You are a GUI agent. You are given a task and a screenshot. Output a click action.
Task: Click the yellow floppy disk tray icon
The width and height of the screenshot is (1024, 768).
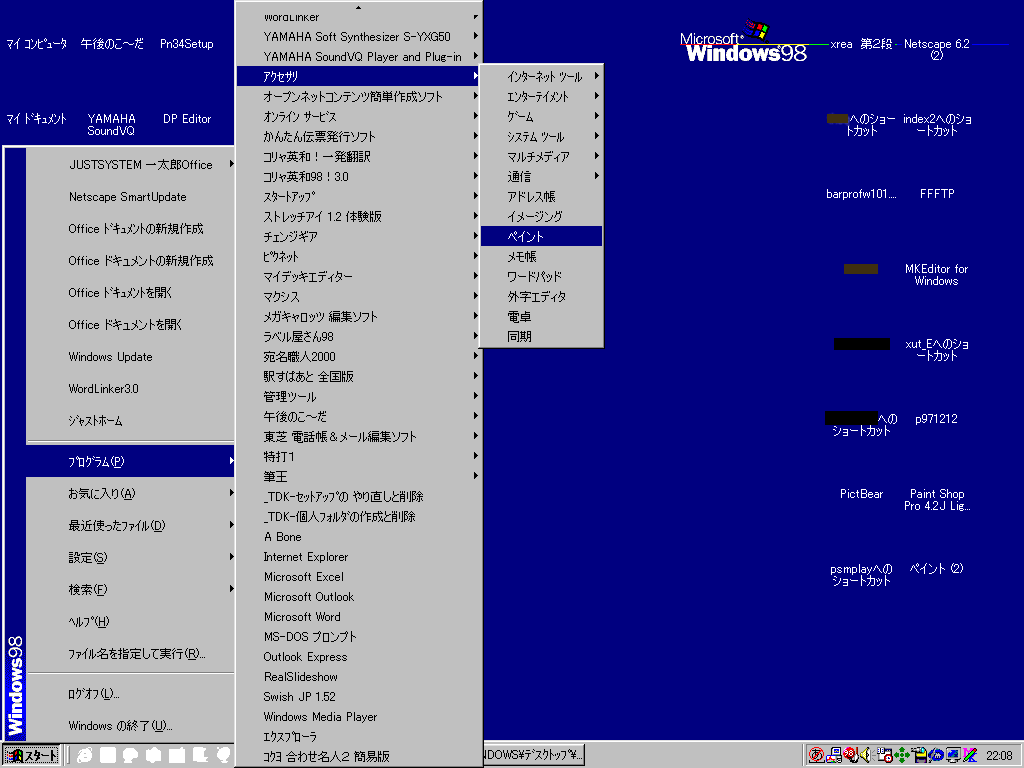tap(919, 755)
